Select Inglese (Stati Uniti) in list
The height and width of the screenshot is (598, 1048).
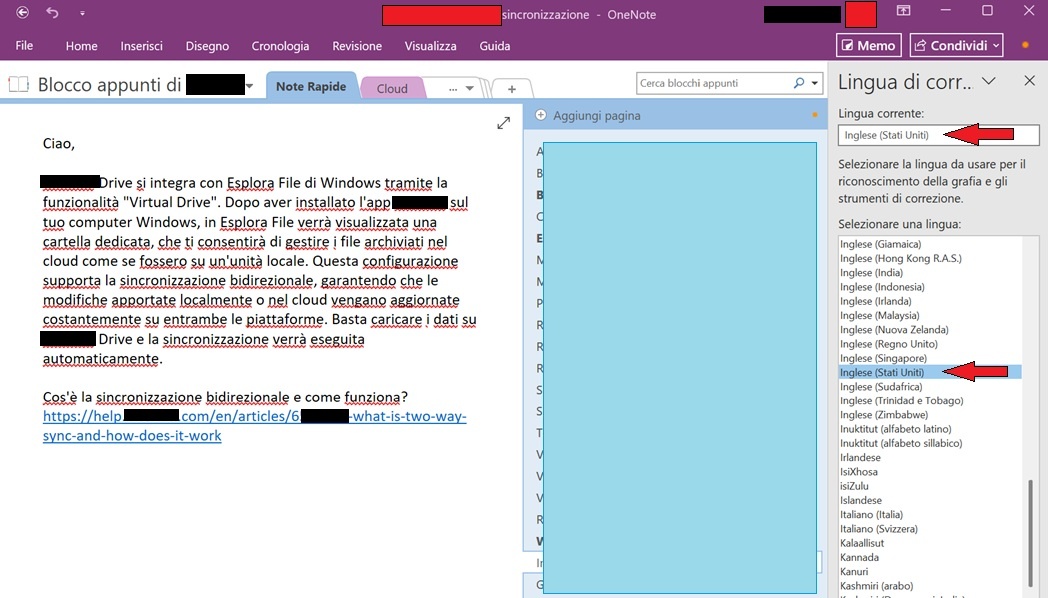click(930, 372)
